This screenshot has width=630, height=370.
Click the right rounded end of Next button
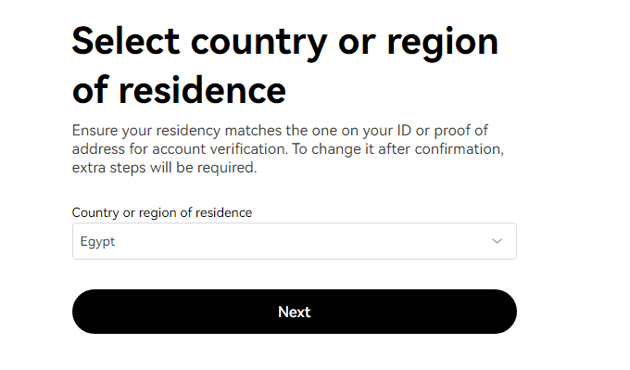(502, 311)
